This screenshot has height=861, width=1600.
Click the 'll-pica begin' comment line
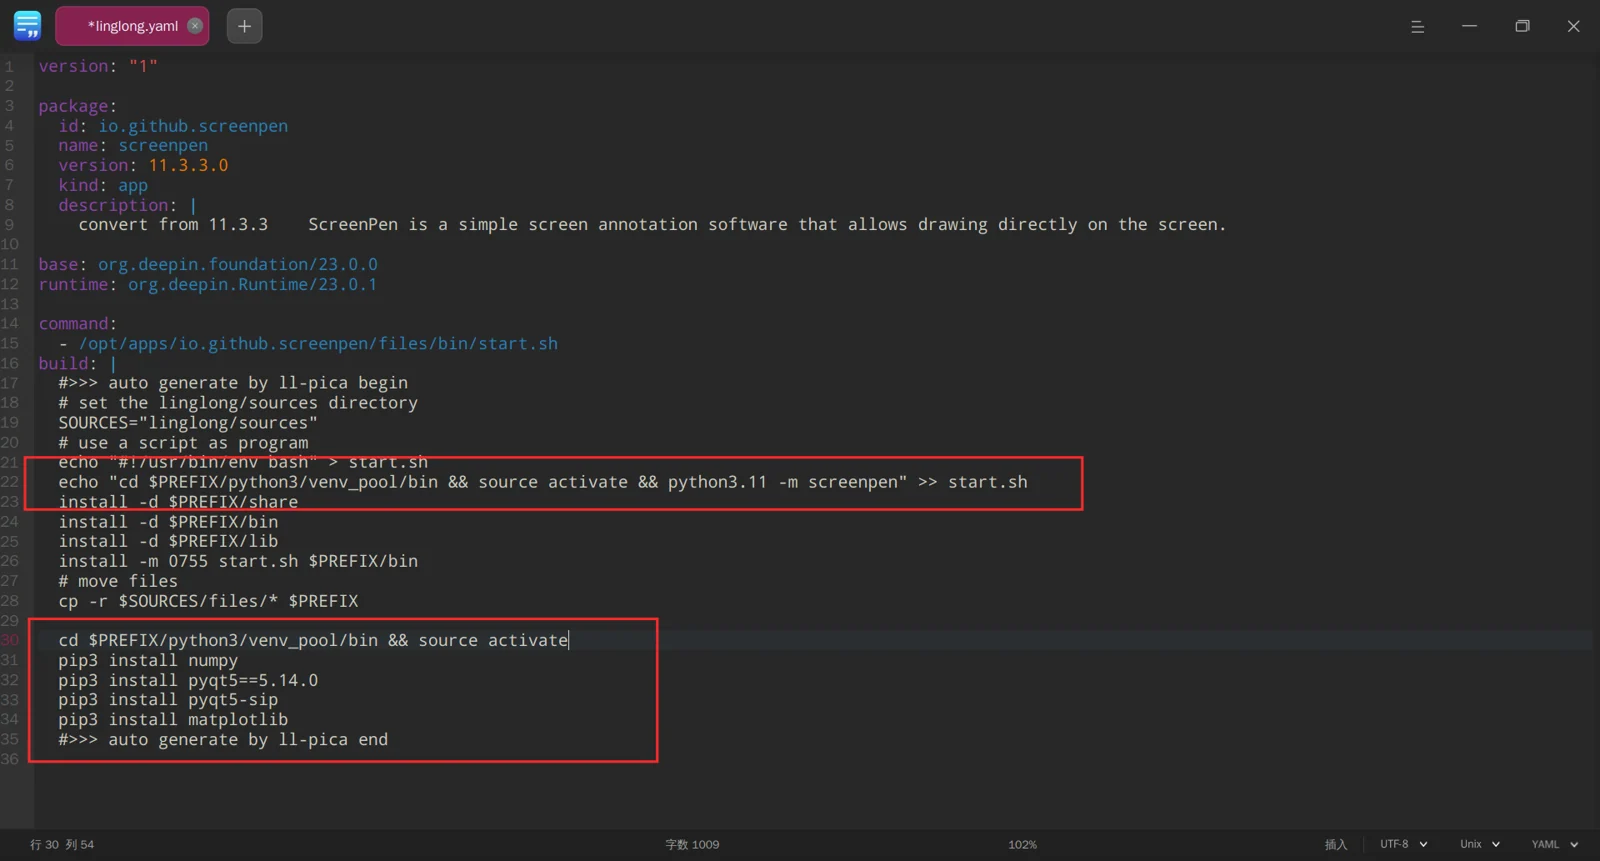pos(233,382)
